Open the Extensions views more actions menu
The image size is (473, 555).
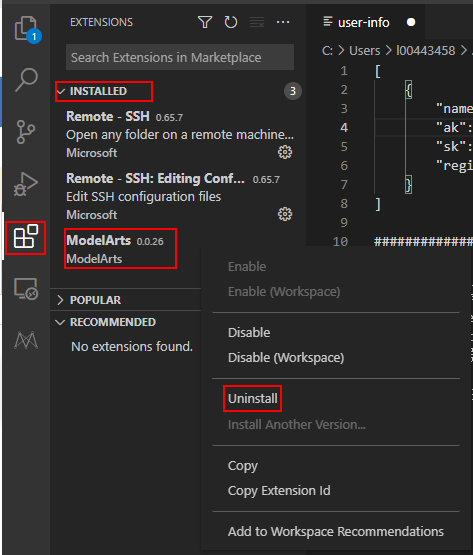coord(283,22)
